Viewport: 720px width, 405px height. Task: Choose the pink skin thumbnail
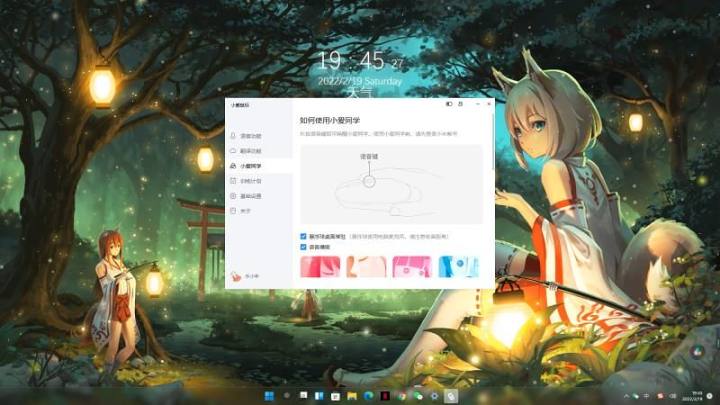click(412, 267)
